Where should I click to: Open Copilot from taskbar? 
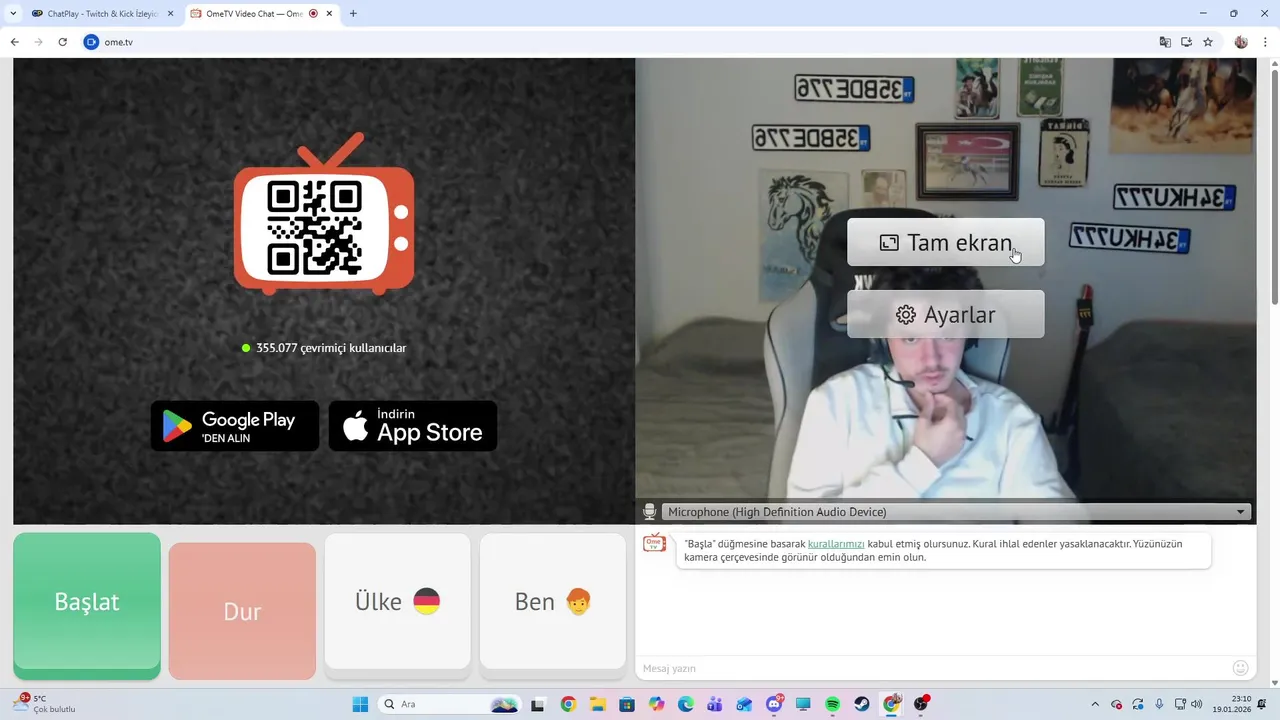656,704
